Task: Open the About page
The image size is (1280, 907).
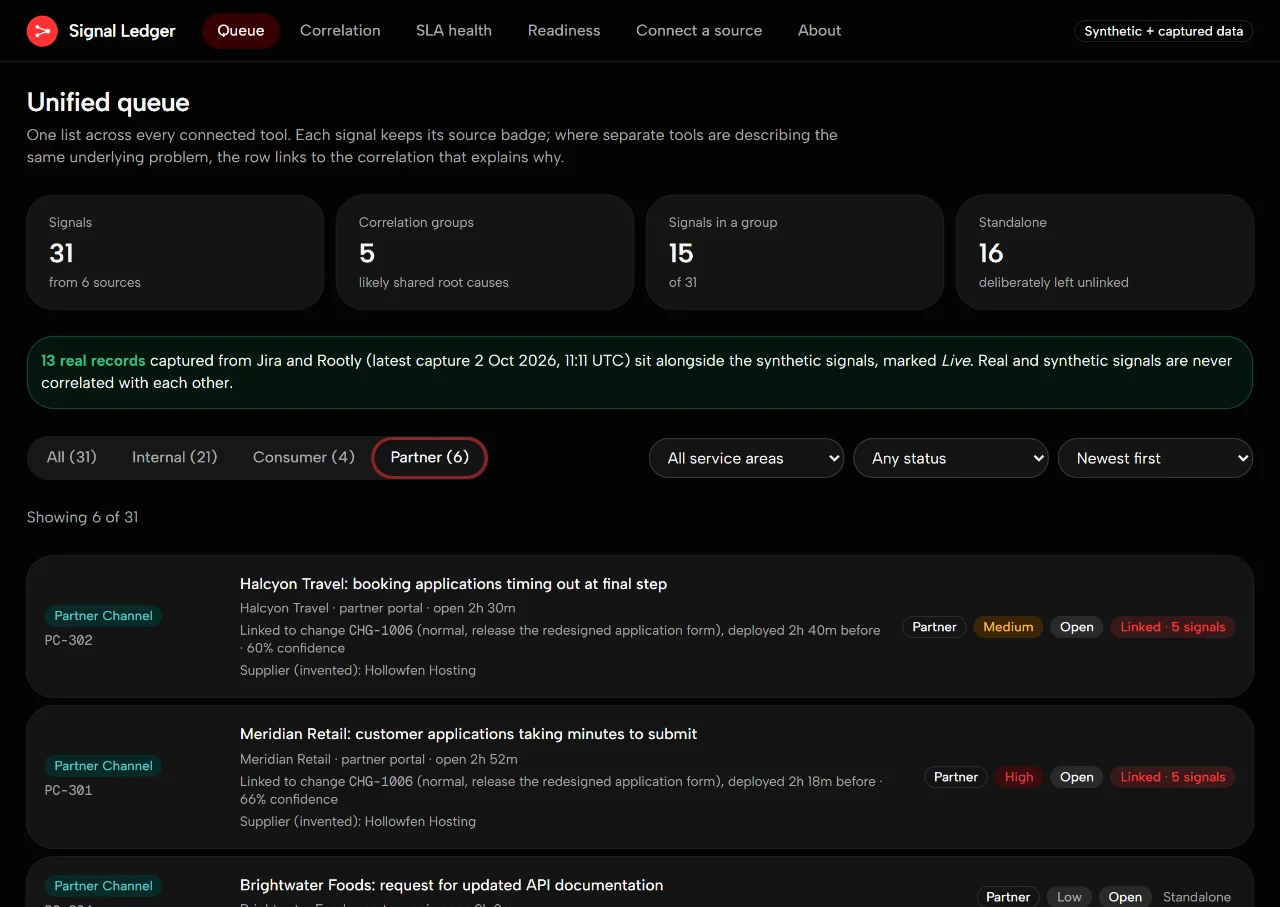Action: [819, 31]
